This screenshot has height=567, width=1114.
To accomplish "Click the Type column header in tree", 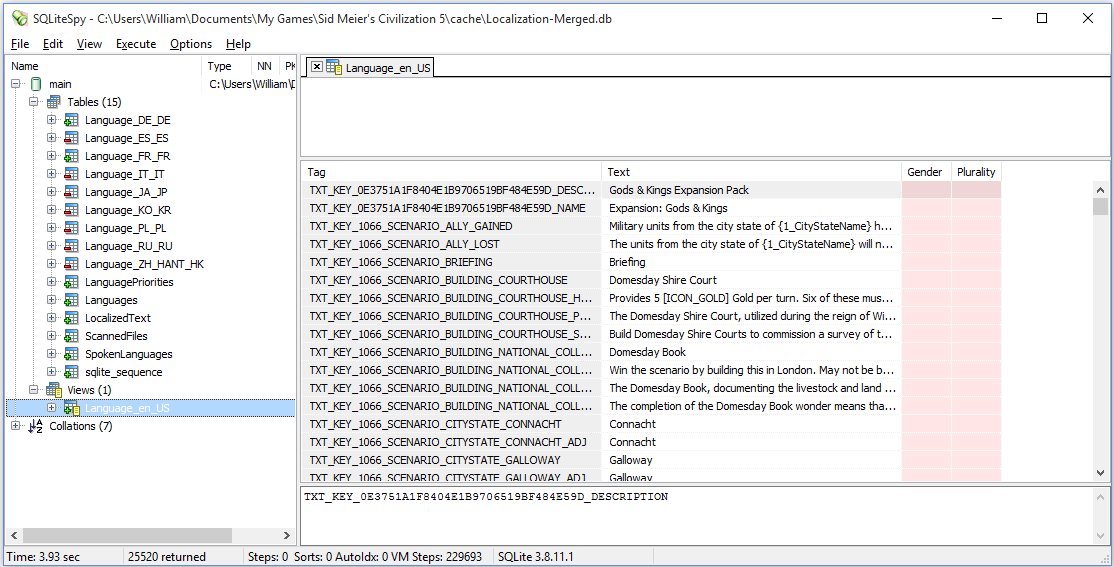I will pyautogui.click(x=227, y=66).
